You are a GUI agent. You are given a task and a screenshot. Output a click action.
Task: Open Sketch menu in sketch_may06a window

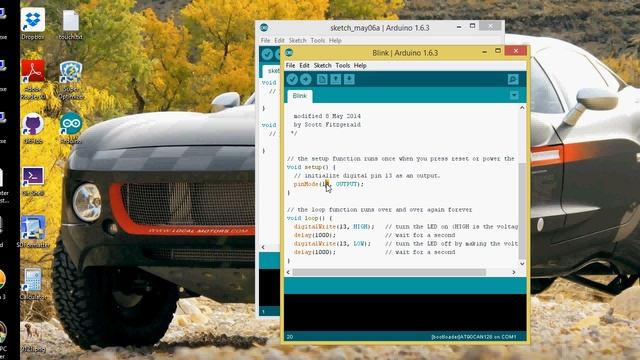297,40
